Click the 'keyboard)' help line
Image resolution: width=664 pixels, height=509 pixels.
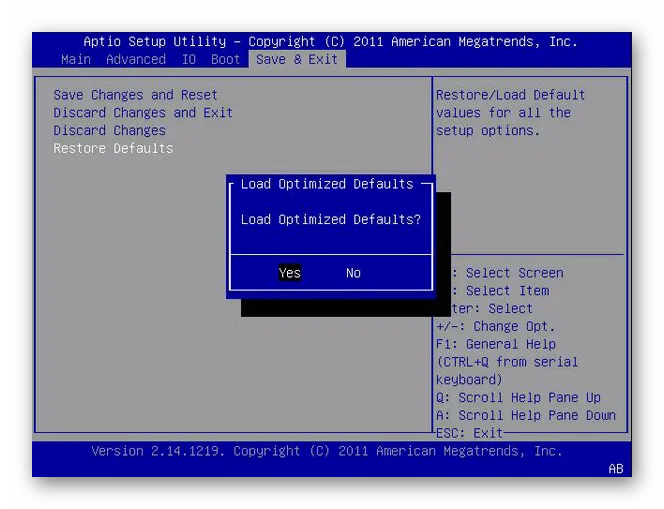click(469, 379)
